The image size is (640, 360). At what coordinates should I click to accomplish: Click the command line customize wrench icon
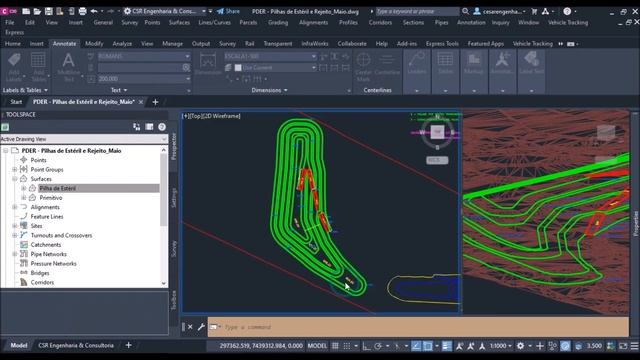click(201, 327)
